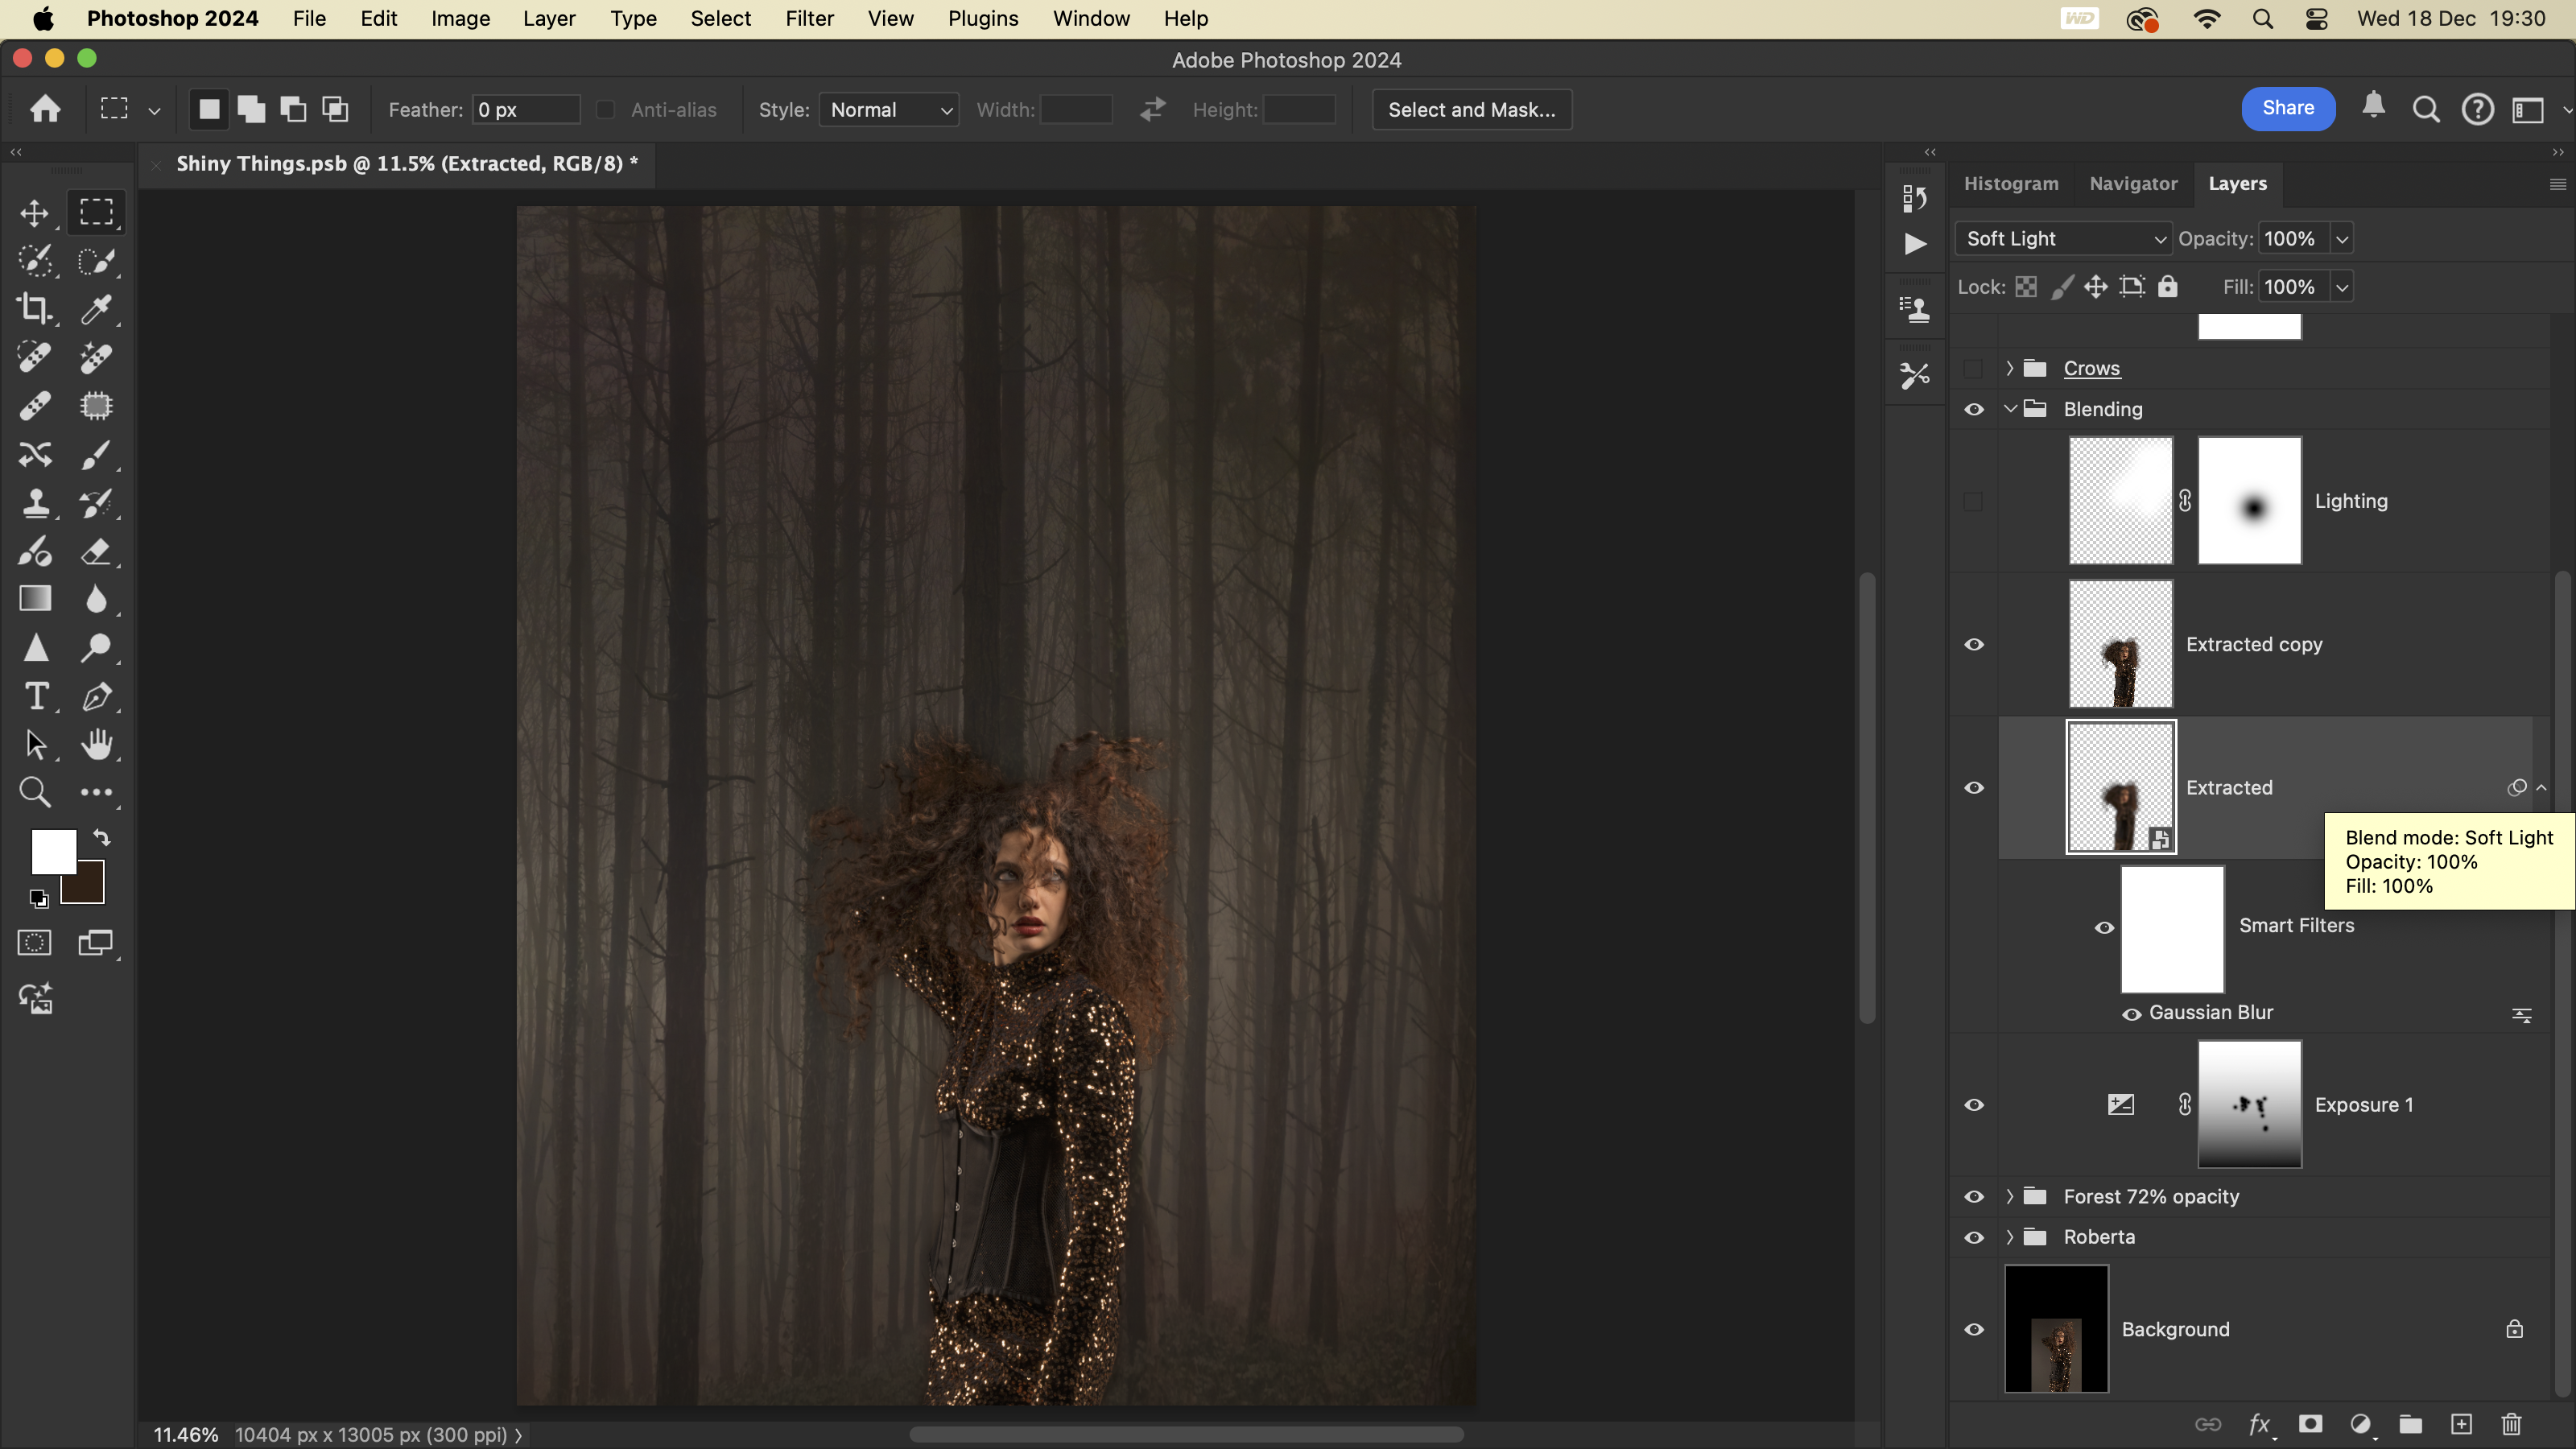Hide the Extracted copy layer
Image resolution: width=2576 pixels, height=1449 pixels.
pos(1974,645)
